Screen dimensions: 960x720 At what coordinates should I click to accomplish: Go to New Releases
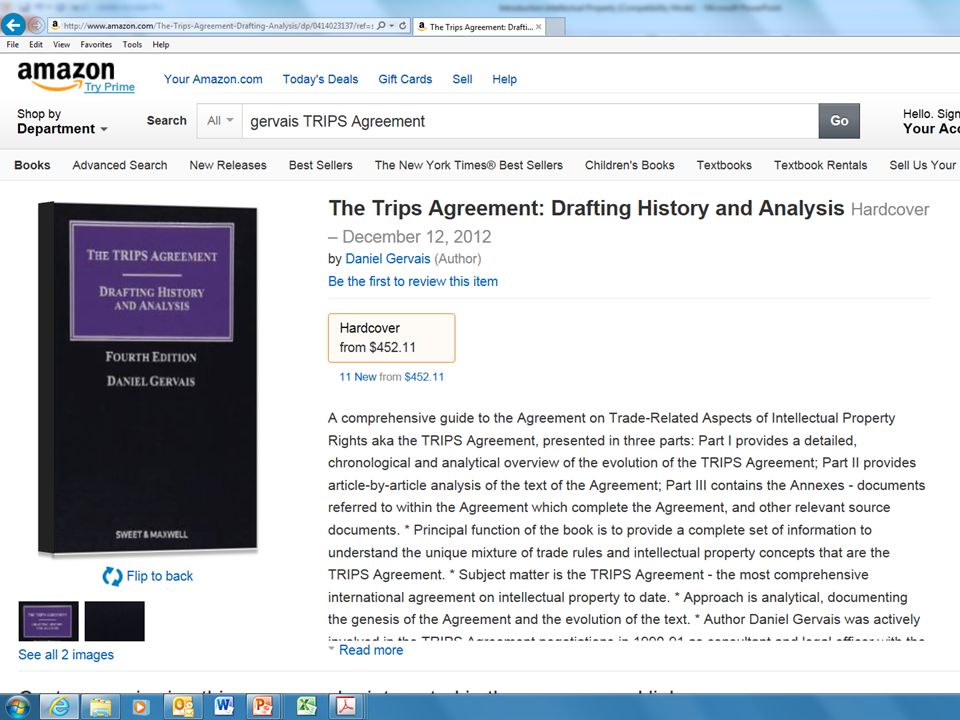point(228,165)
